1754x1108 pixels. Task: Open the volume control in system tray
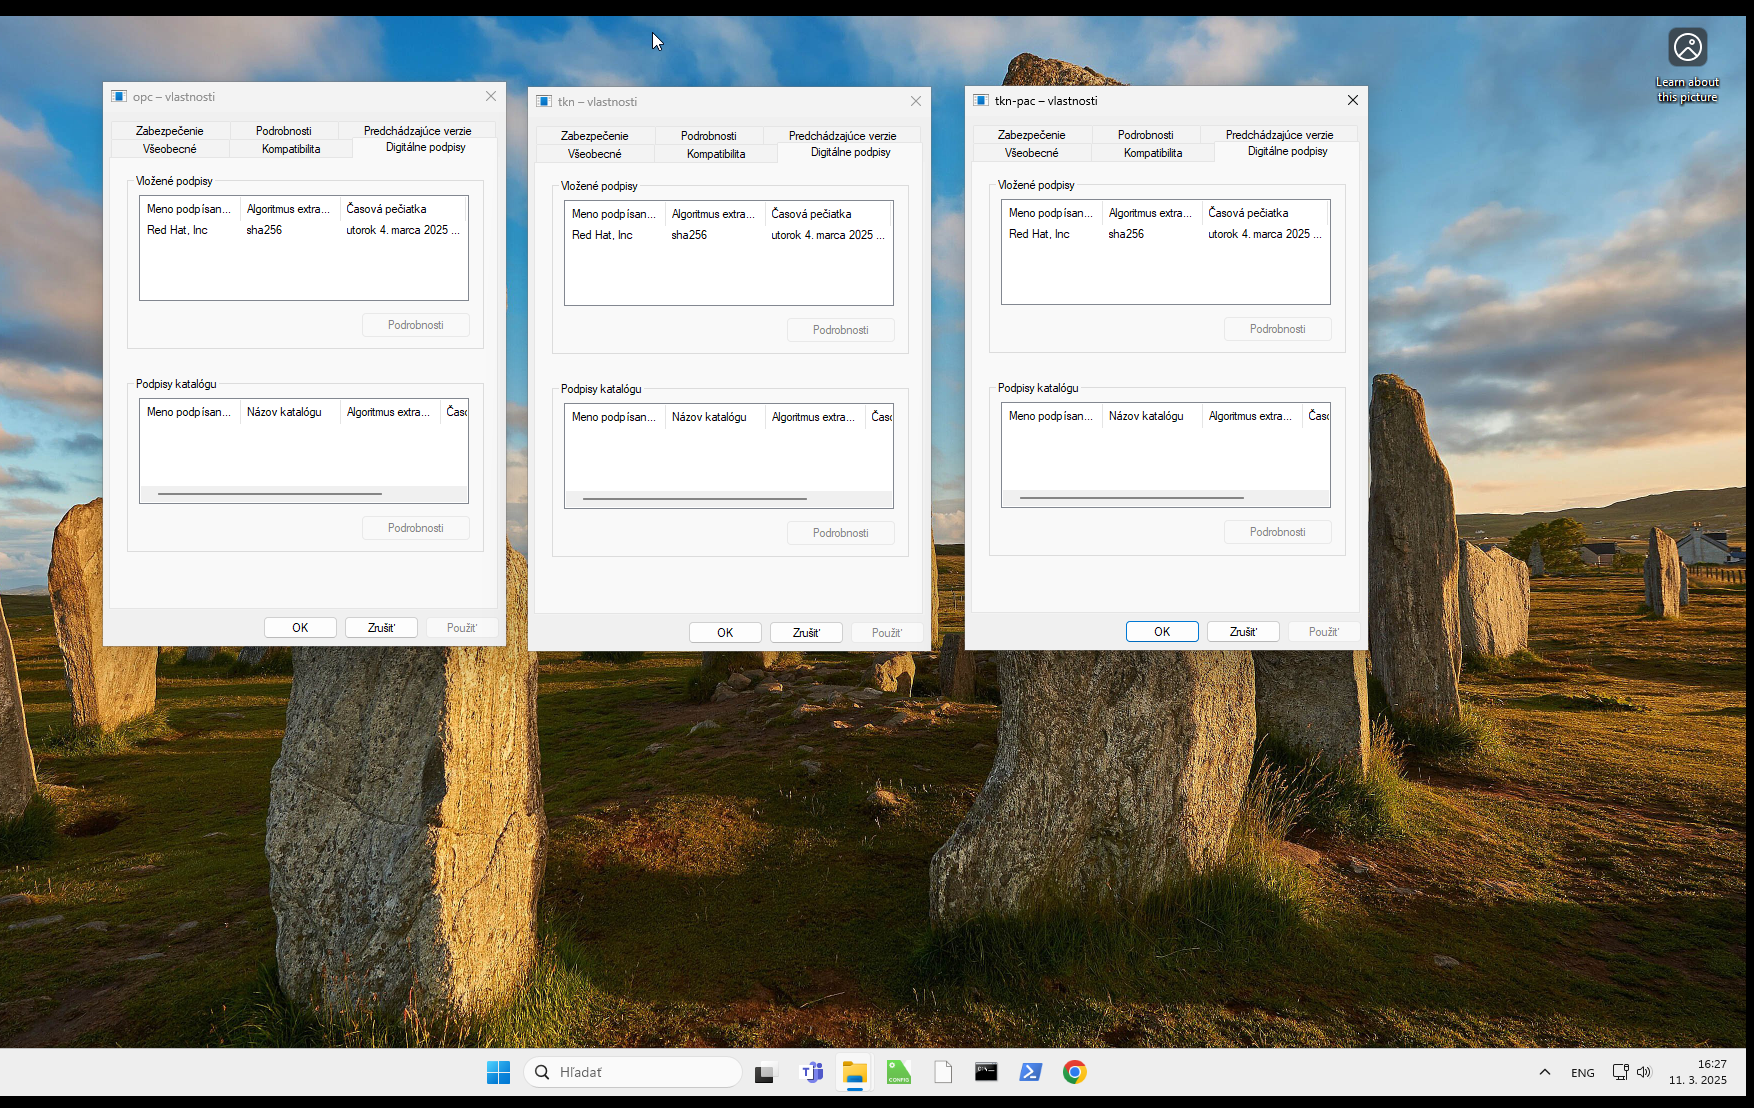1644,1072
